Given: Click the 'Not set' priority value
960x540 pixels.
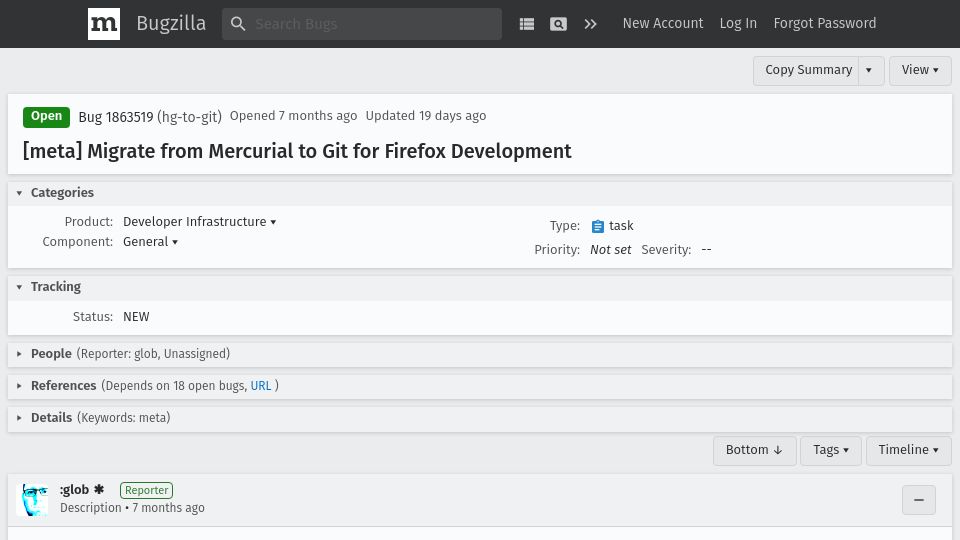Looking at the screenshot, I should click(610, 250).
